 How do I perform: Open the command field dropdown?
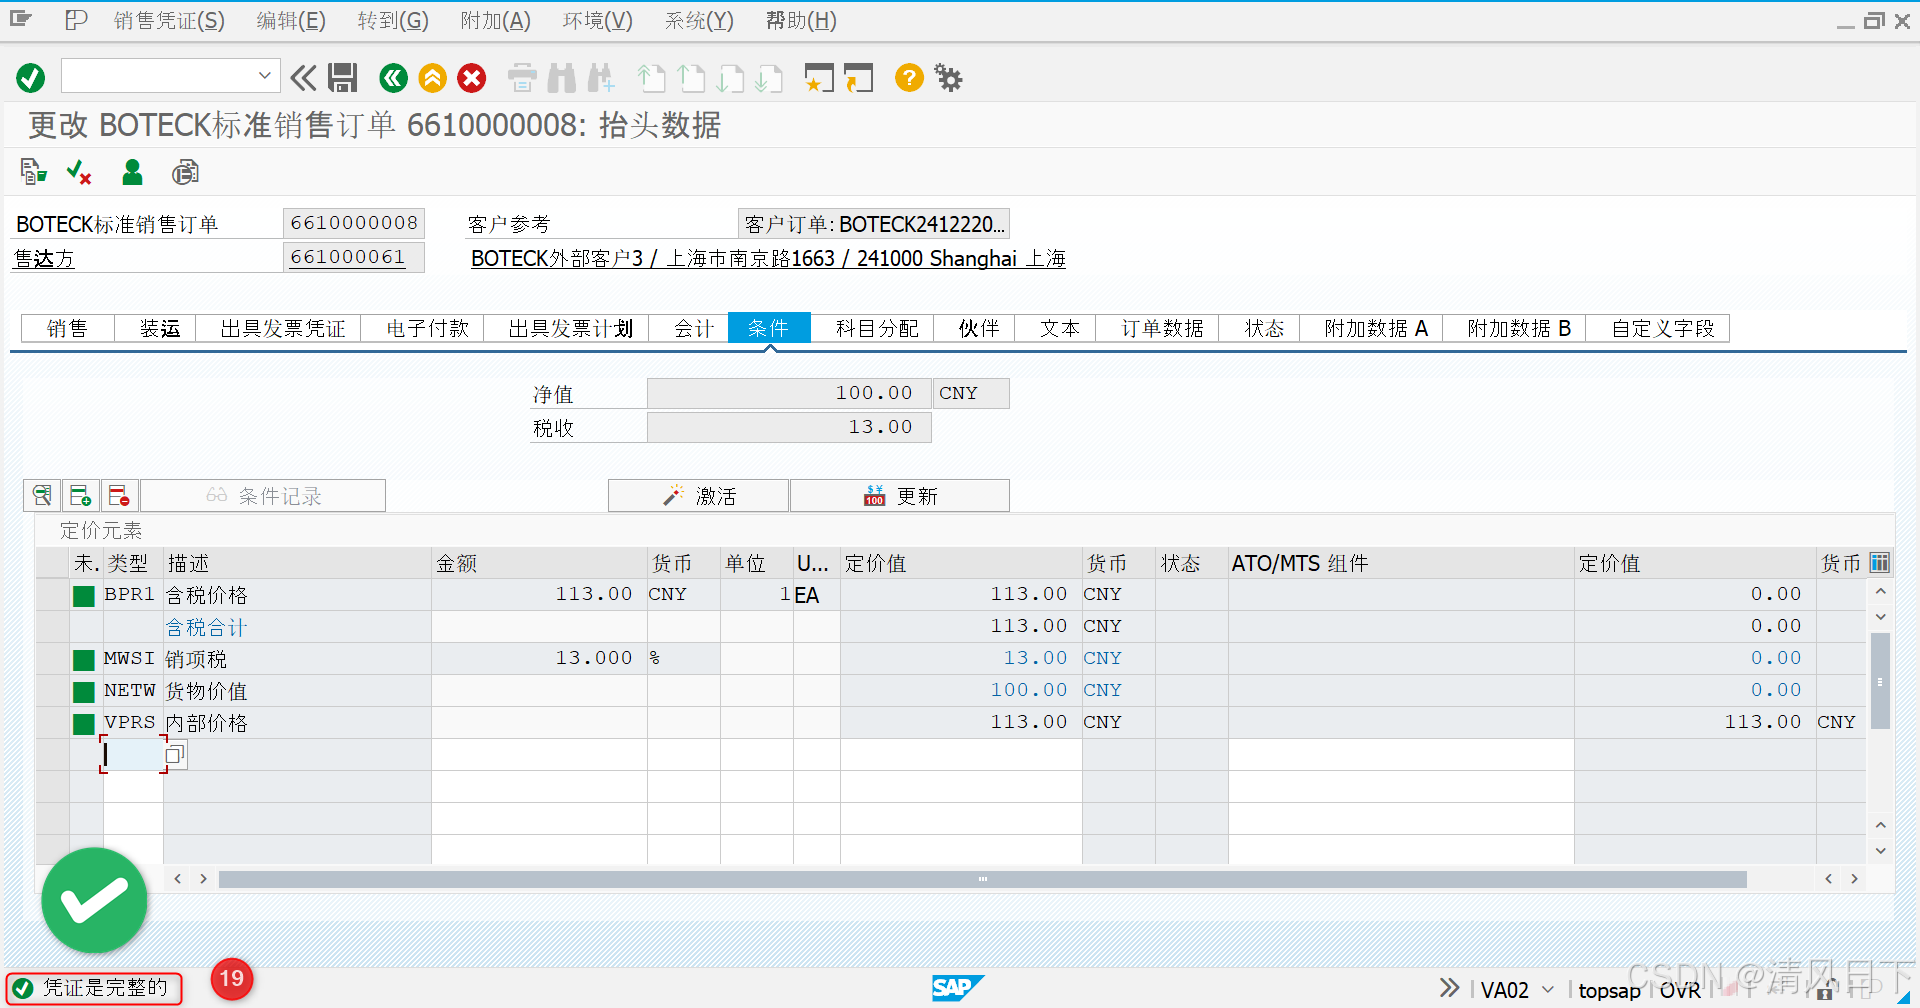click(264, 76)
